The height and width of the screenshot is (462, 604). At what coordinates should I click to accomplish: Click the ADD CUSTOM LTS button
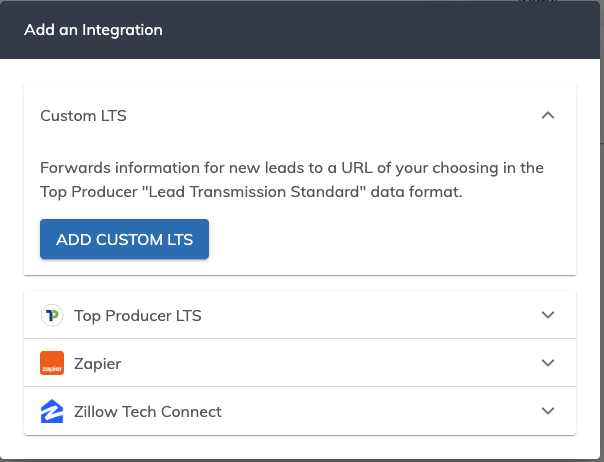tap(124, 240)
